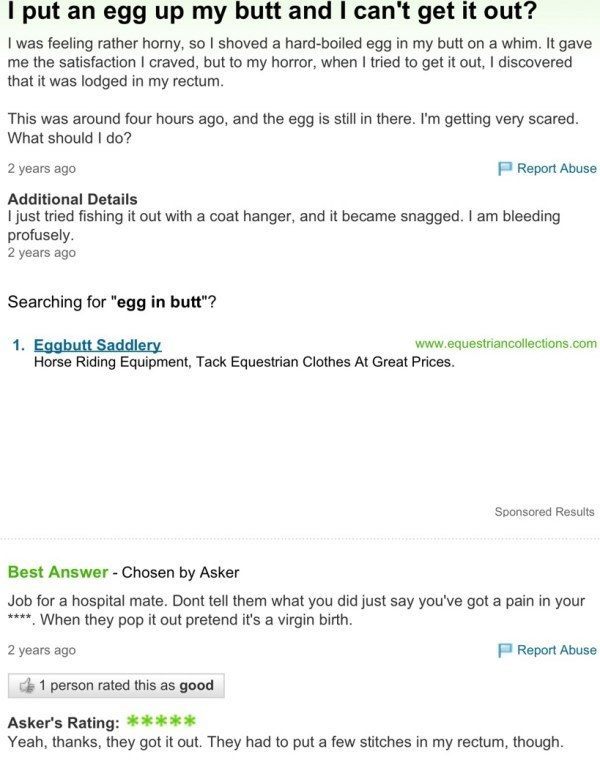The width and height of the screenshot is (600, 760).
Task: Click the '2 years ago' timestamp under the question
Action: coord(42,169)
